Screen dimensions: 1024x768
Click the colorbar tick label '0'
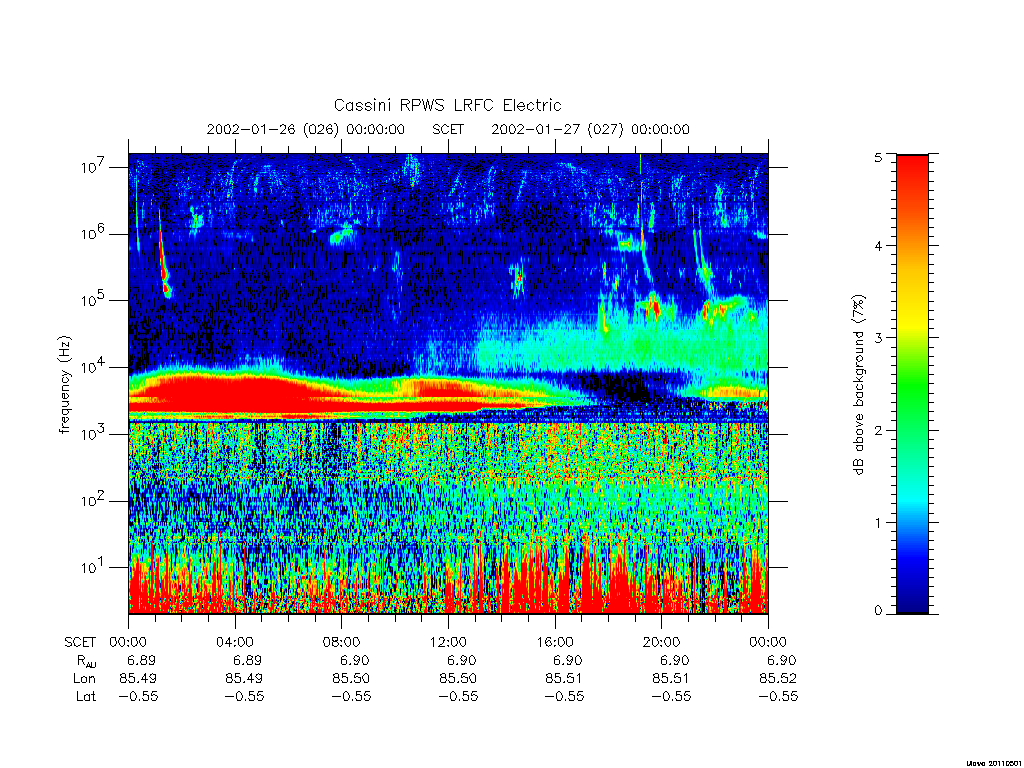click(878, 610)
